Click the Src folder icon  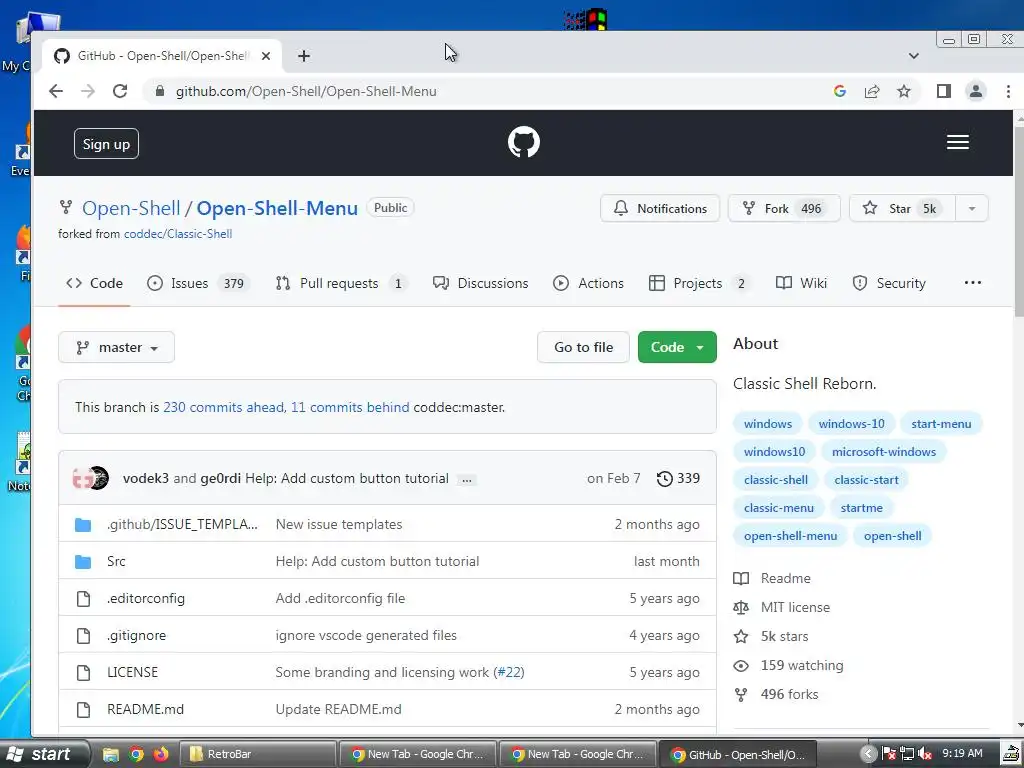(x=83, y=562)
